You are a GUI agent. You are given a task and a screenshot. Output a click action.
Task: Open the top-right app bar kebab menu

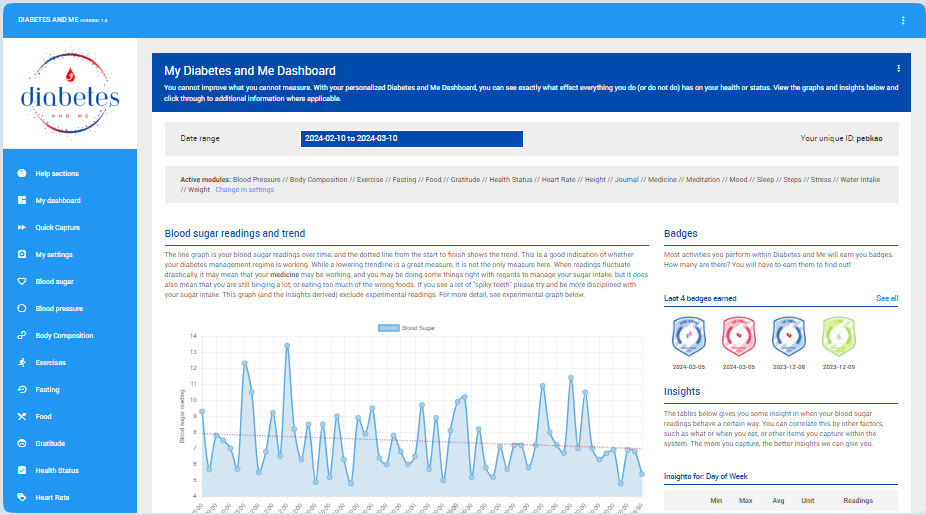[x=903, y=20]
